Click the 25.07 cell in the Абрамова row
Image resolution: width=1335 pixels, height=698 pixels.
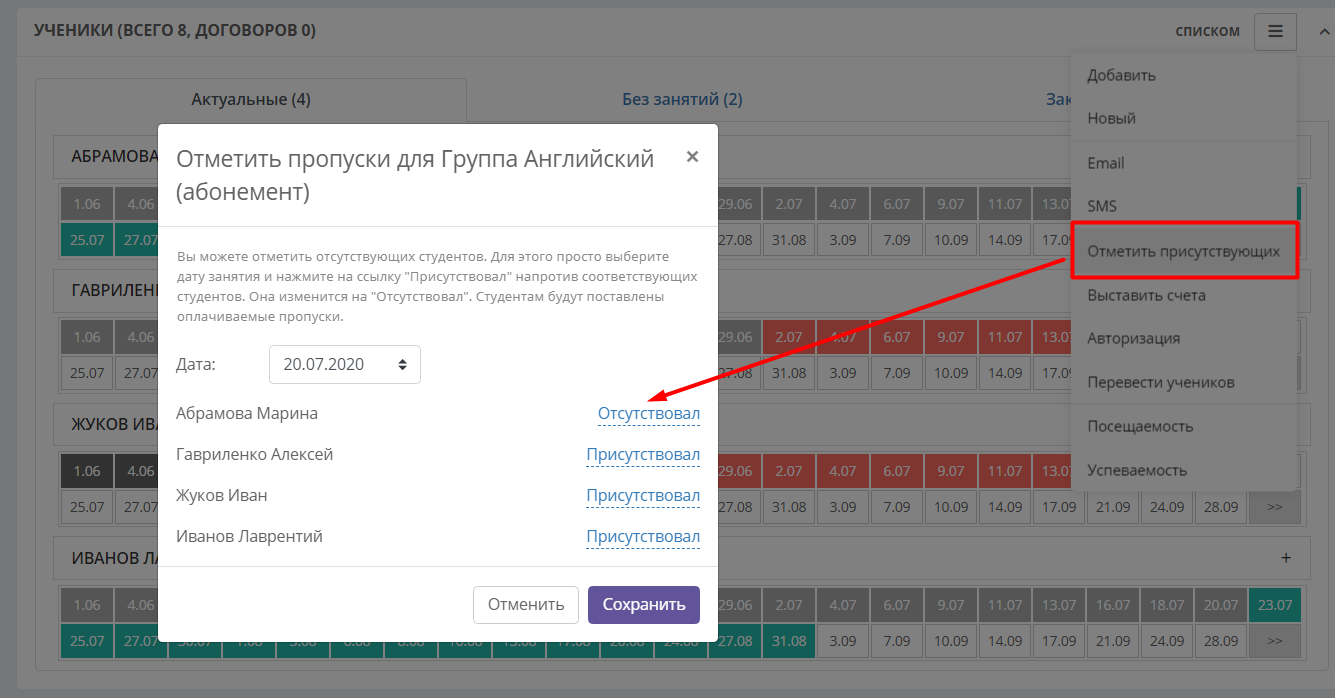(x=87, y=240)
